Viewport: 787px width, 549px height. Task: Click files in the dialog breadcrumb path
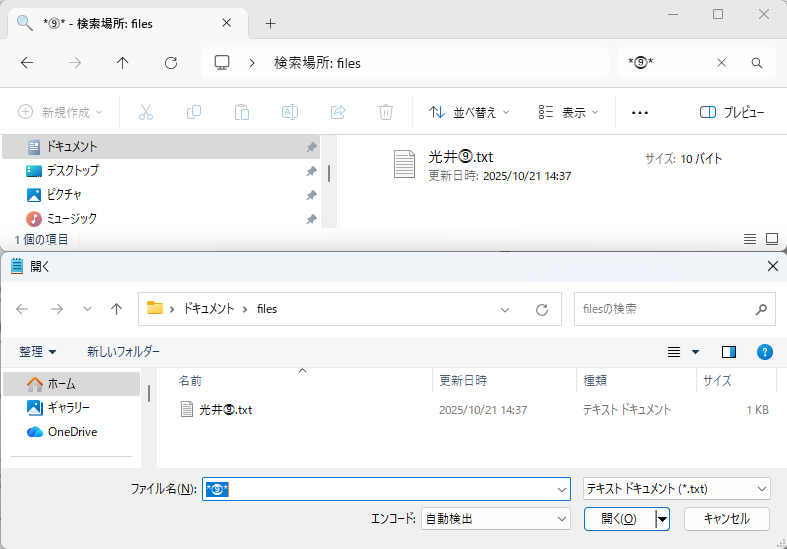(267, 309)
